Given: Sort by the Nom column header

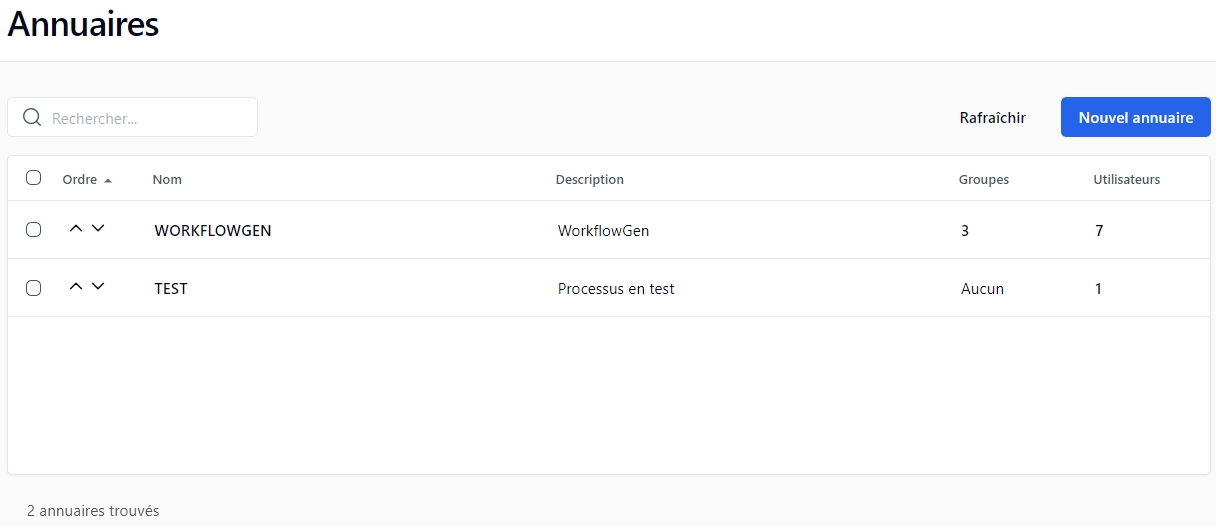Looking at the screenshot, I should click(x=167, y=180).
